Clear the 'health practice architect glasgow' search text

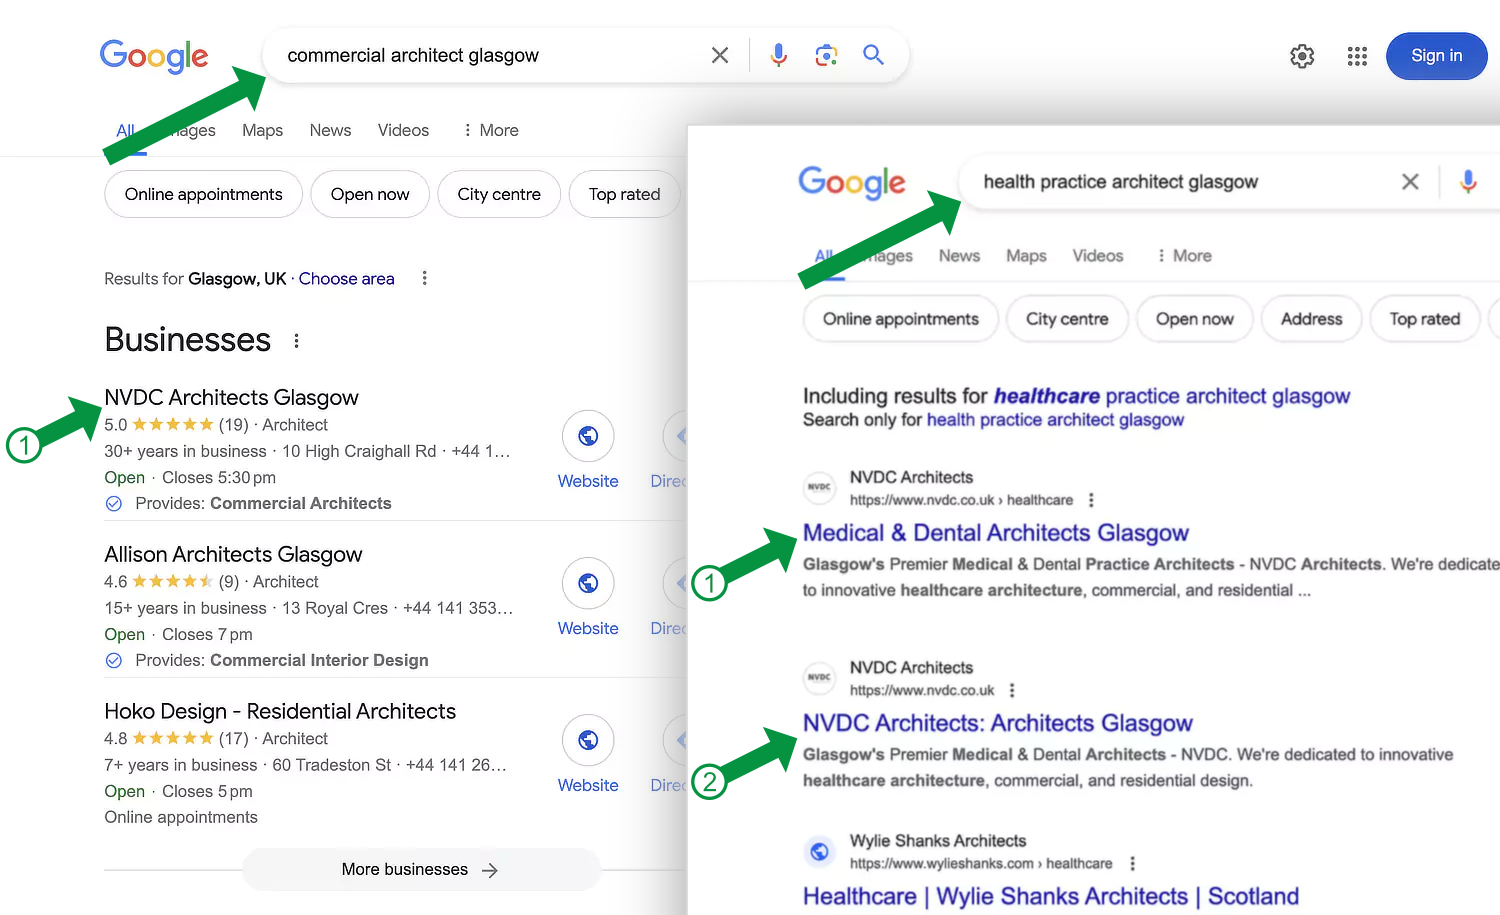click(1410, 181)
